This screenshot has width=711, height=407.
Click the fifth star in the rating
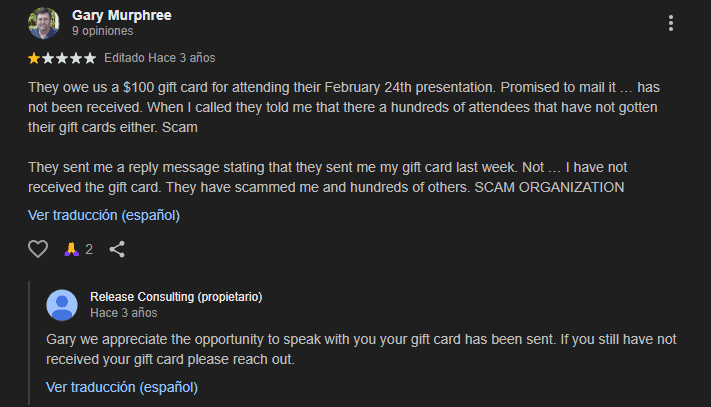click(x=90, y=58)
